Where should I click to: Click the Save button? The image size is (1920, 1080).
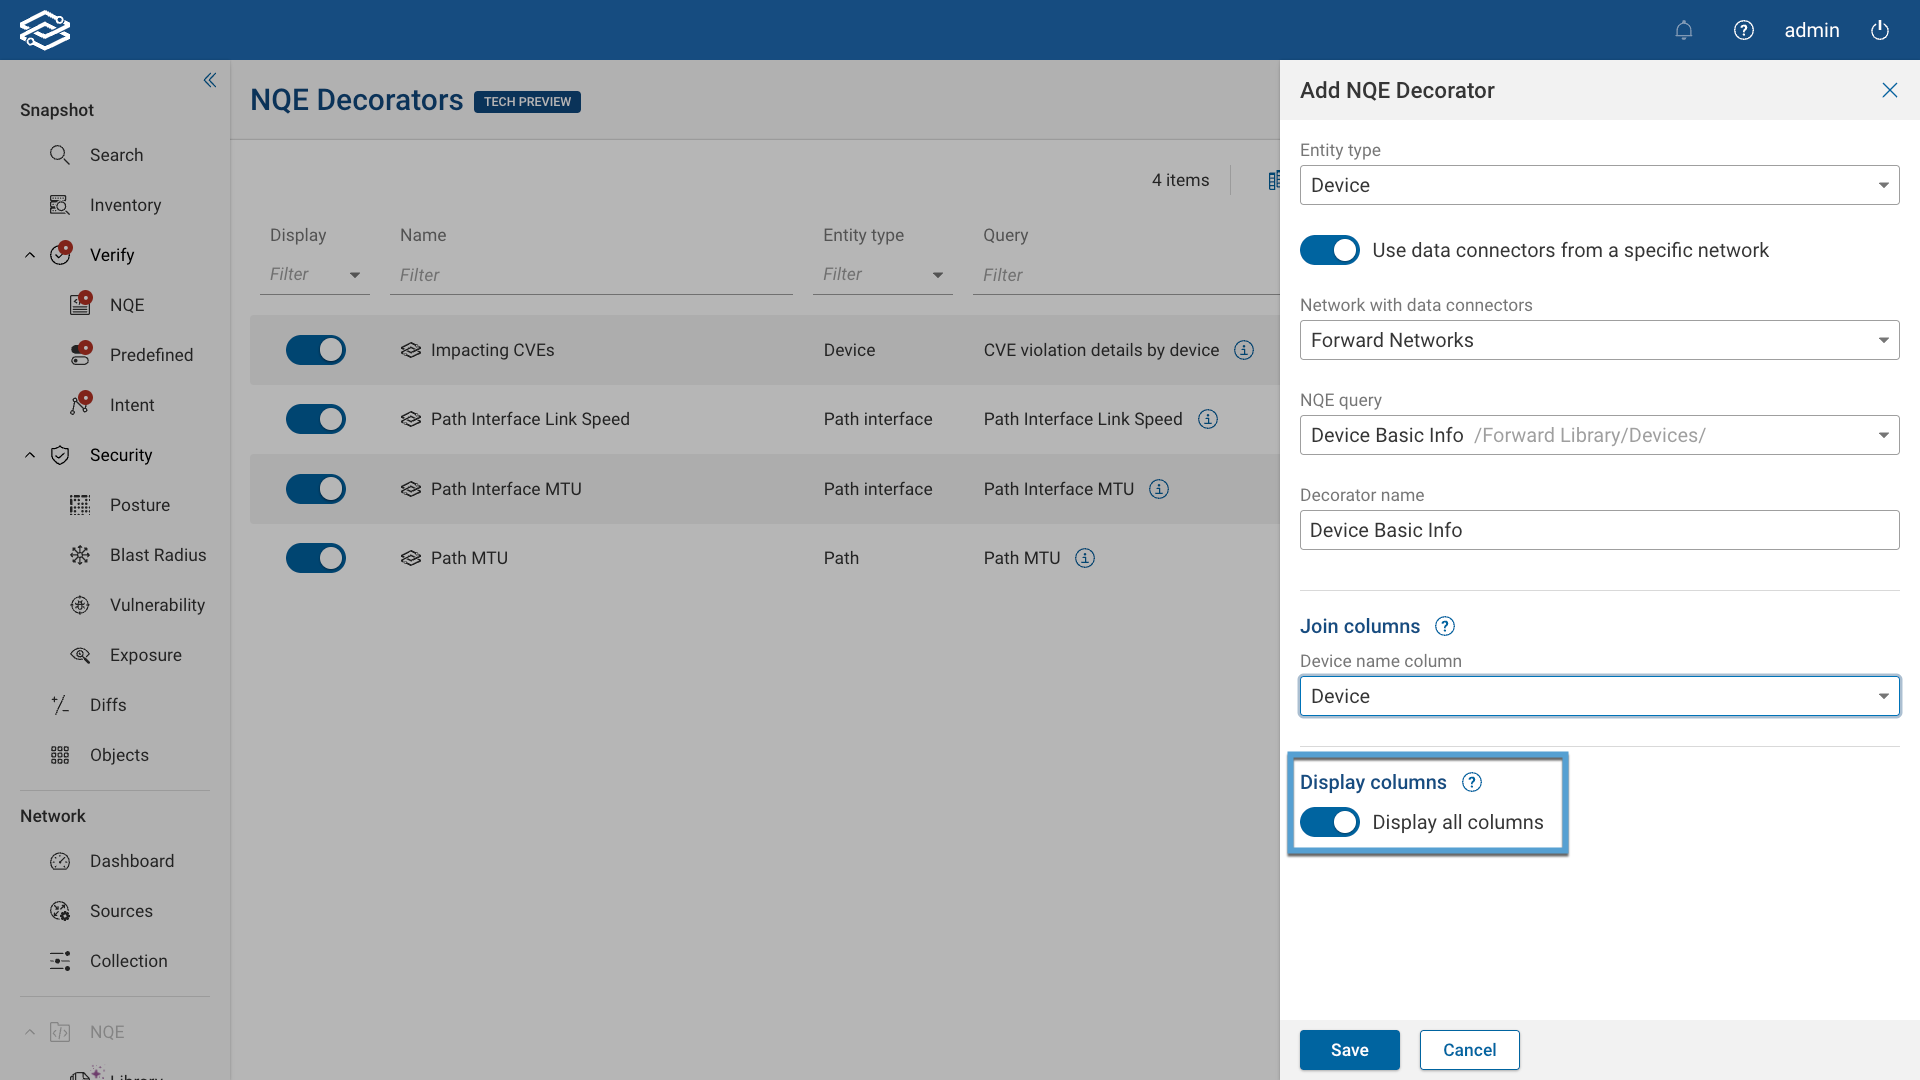[x=1349, y=1050]
